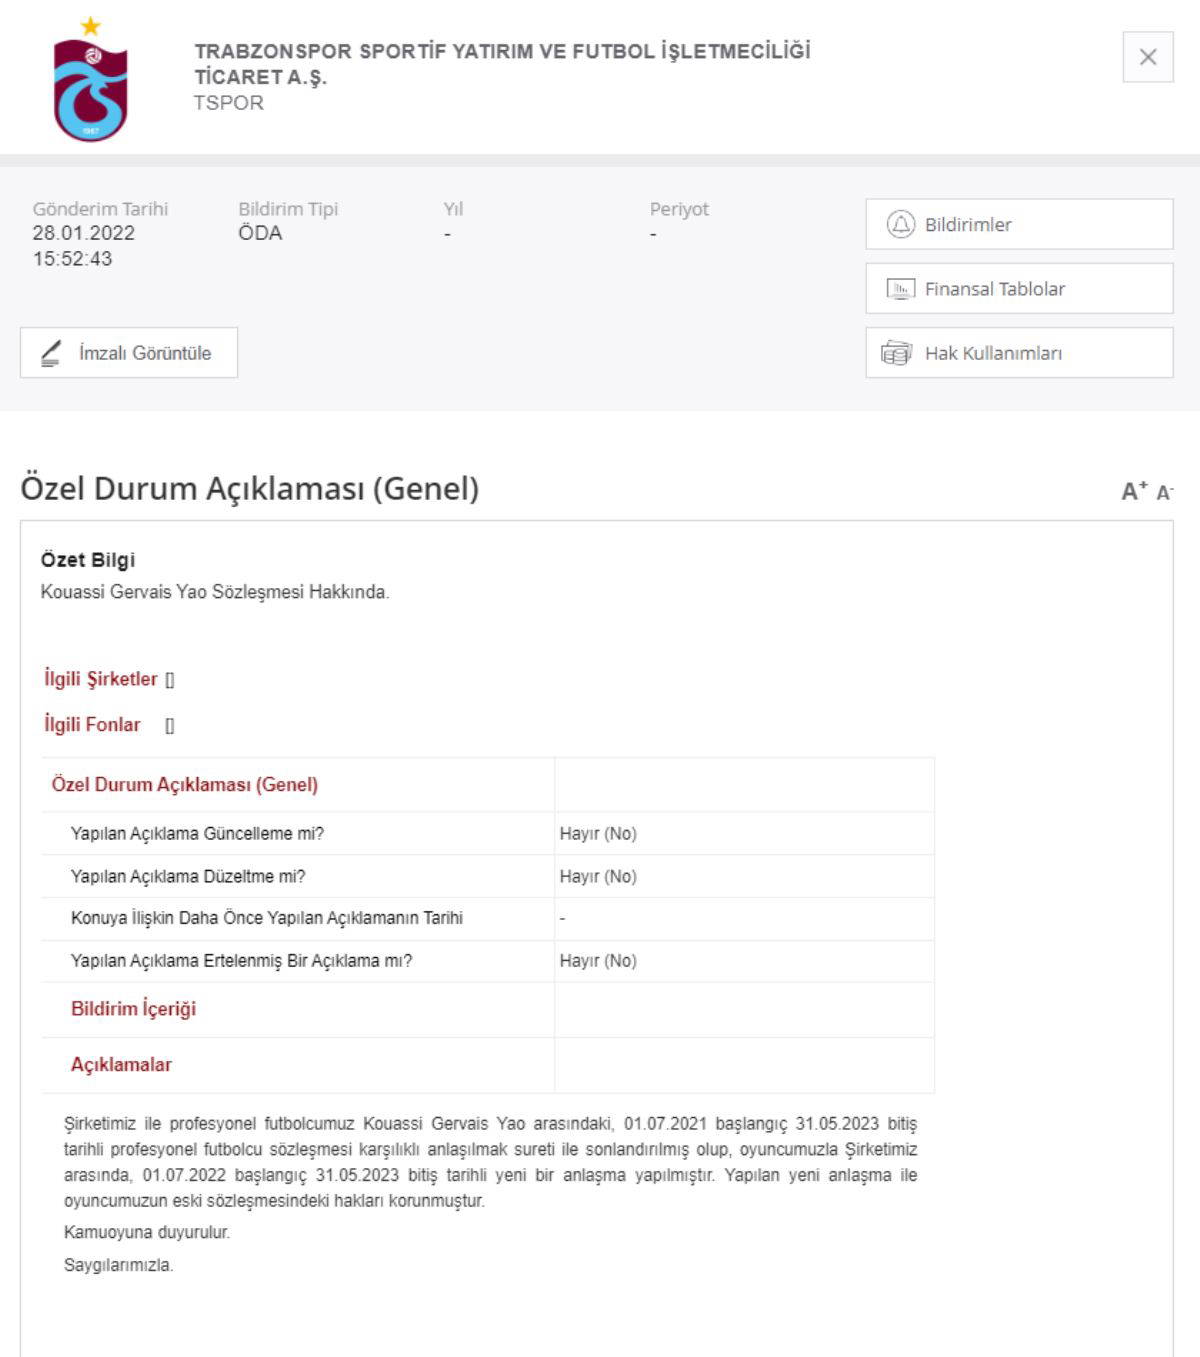This screenshot has height=1357, width=1200.
Task: Open the İlgili Fonlar section
Action: click(x=92, y=725)
